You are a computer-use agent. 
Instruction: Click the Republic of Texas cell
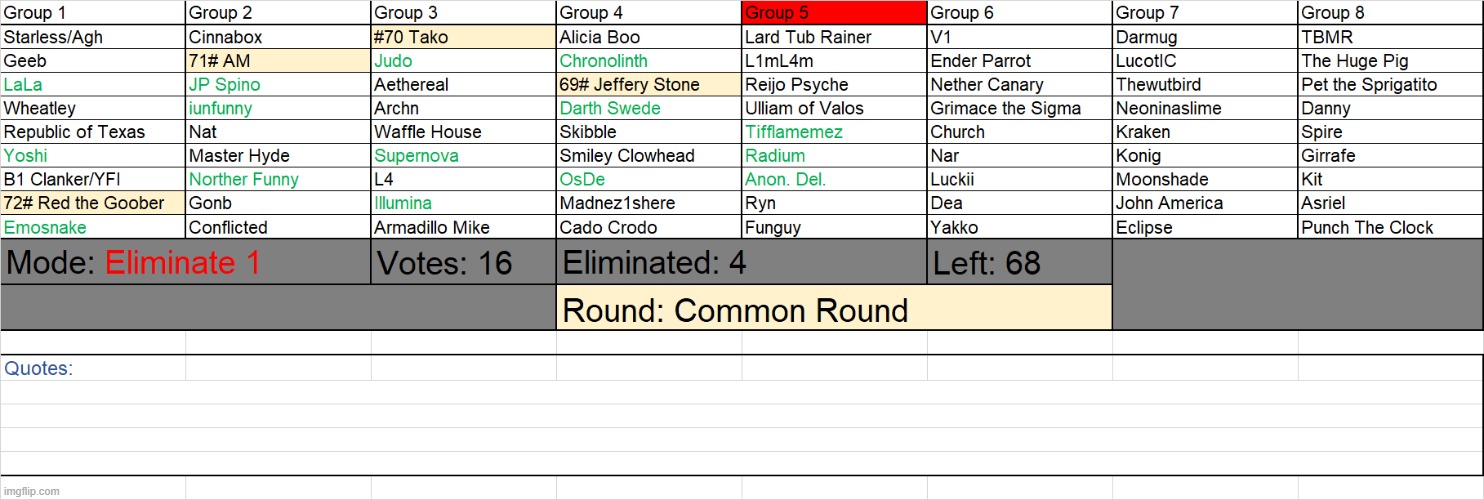(x=75, y=132)
